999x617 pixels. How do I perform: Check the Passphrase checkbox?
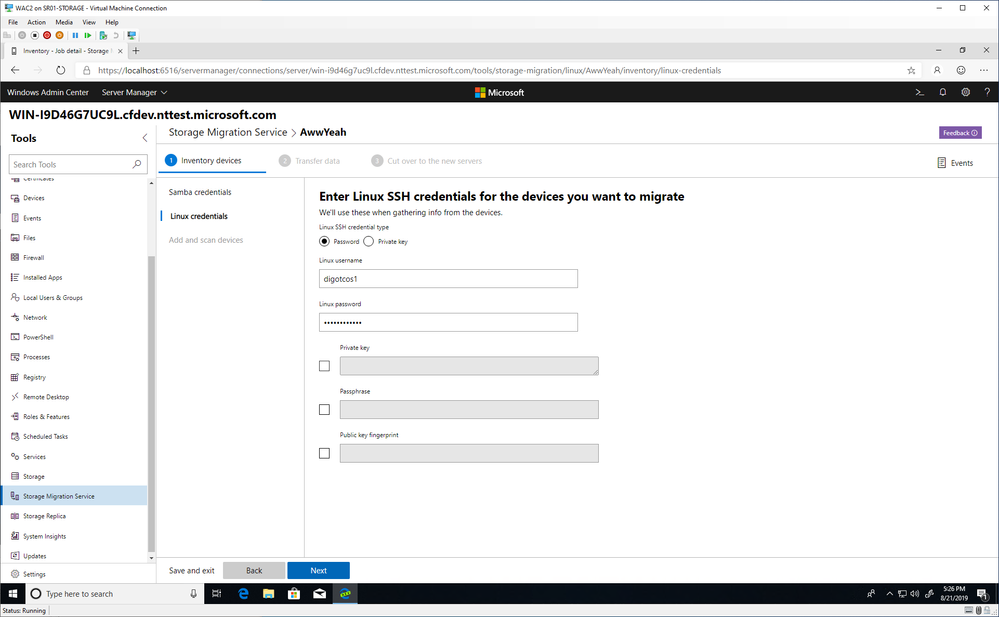(x=324, y=409)
